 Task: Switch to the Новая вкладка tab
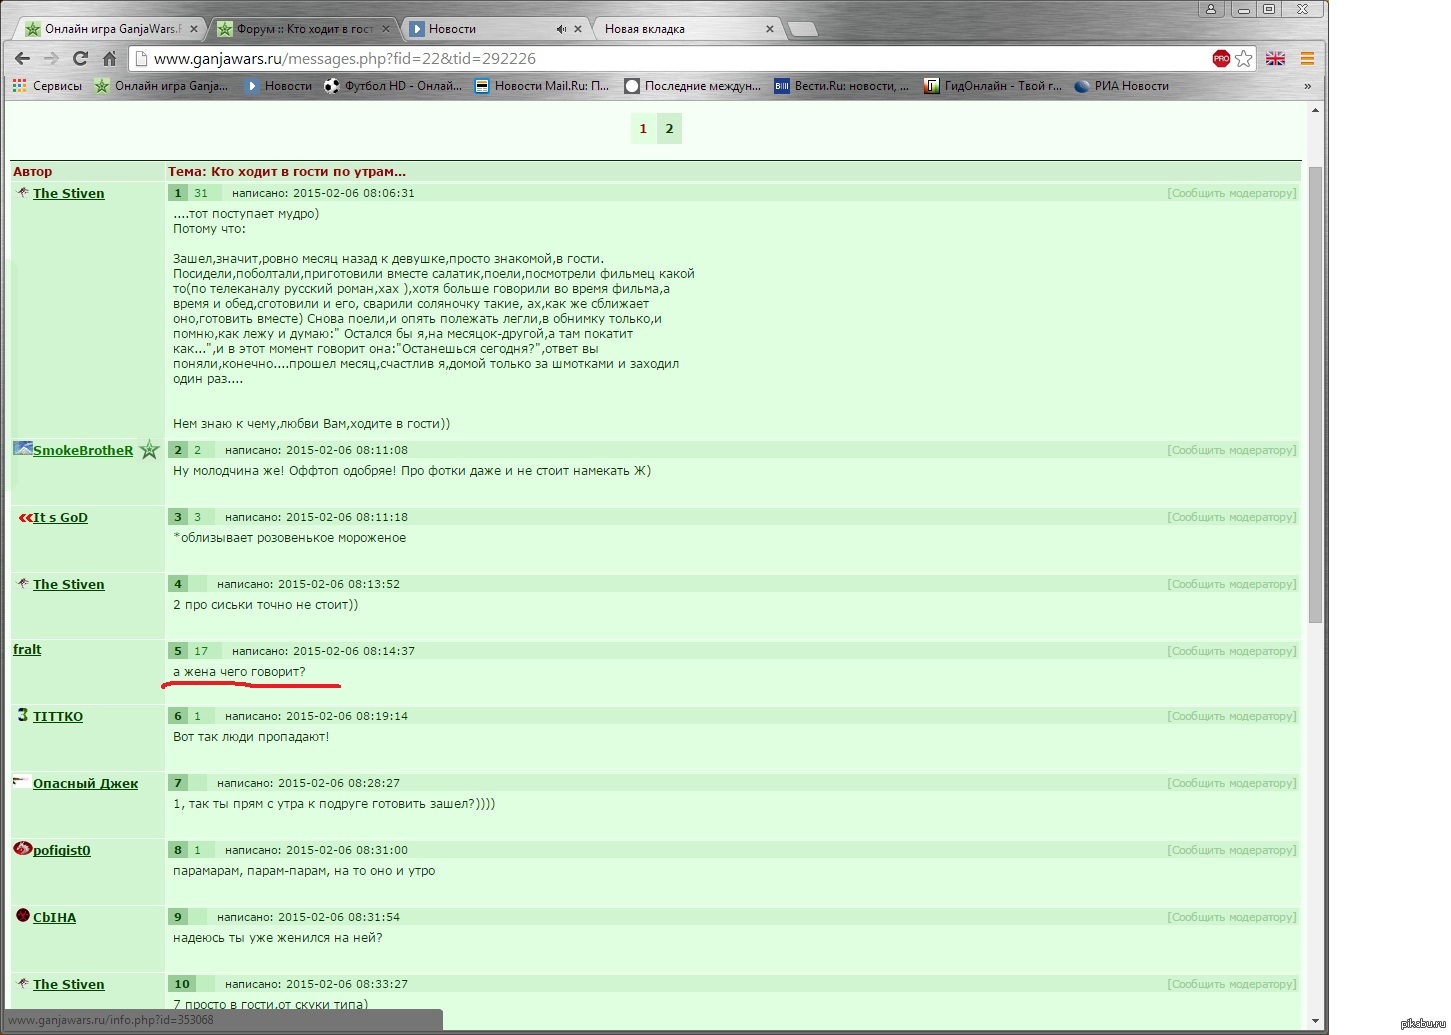tap(680, 29)
